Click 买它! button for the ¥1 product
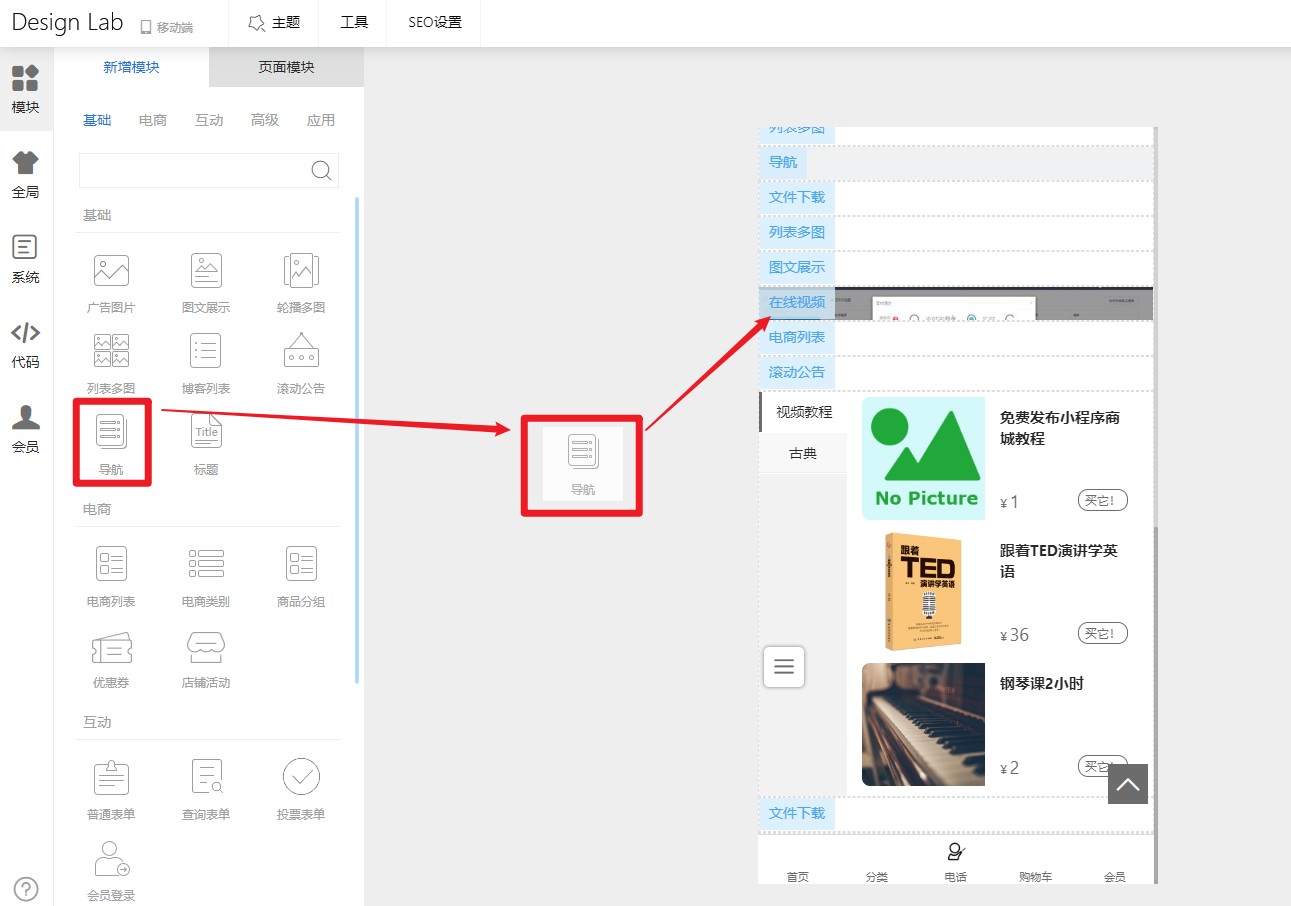This screenshot has height=906, width=1291. tap(1103, 500)
